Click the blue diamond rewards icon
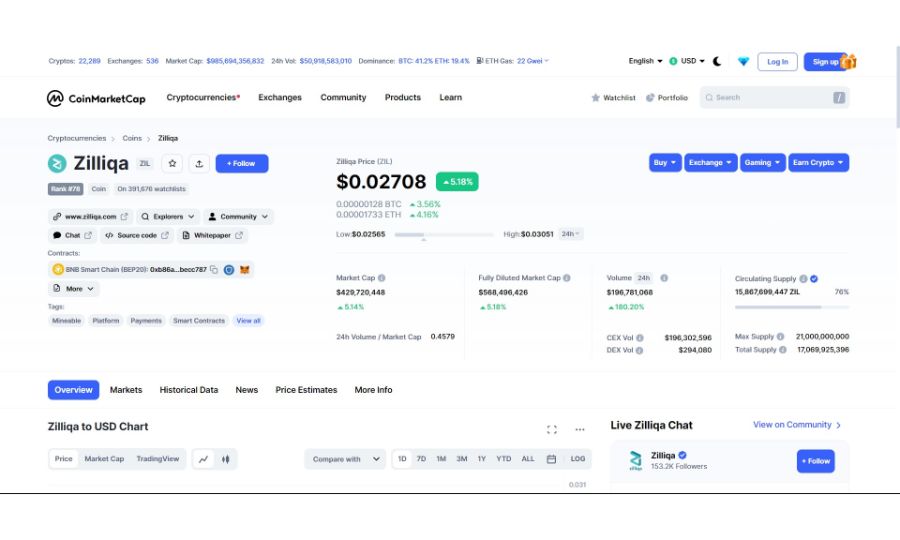 pyautogui.click(x=743, y=61)
